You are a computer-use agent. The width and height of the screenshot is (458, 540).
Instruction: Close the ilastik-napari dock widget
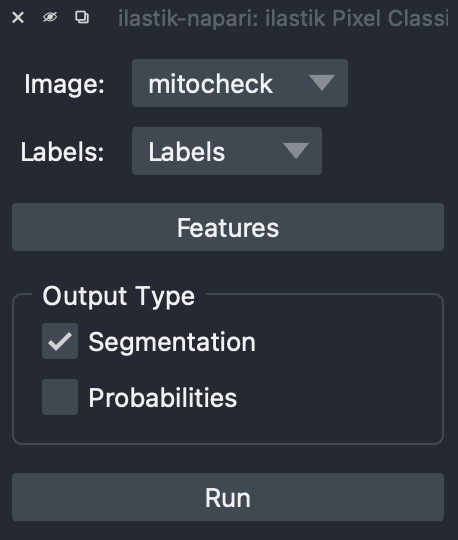(18, 17)
